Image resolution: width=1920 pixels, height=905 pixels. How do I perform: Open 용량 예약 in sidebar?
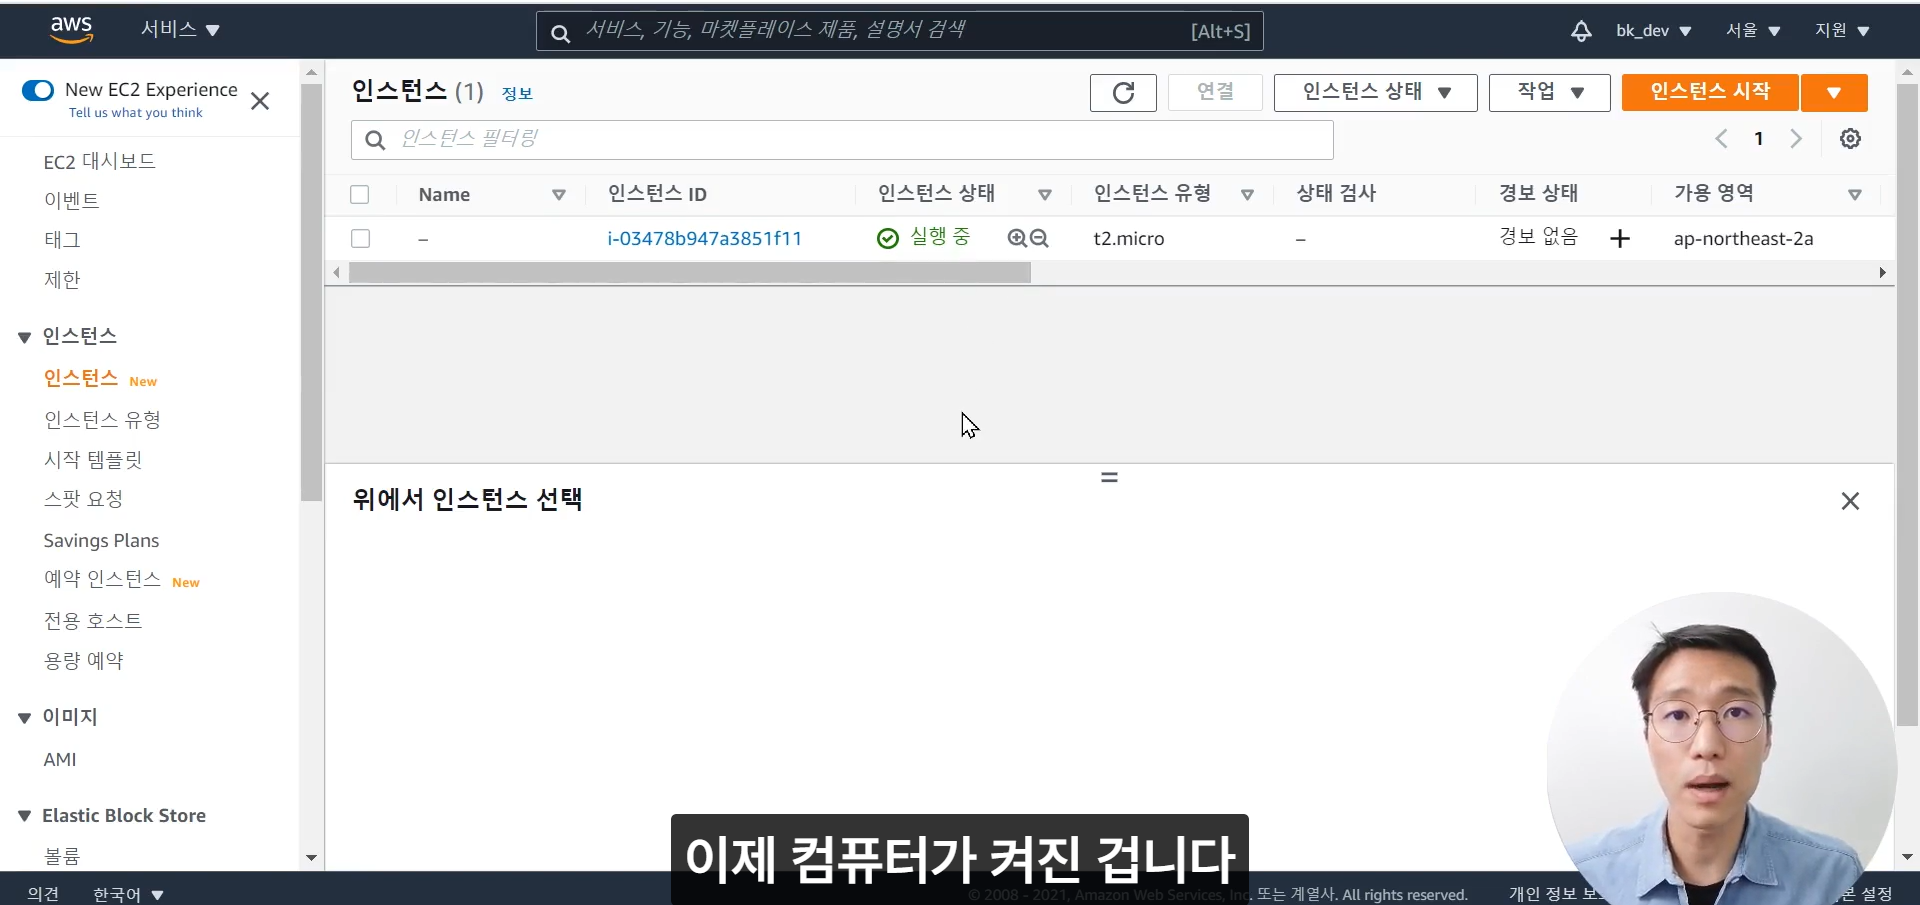pos(84,661)
